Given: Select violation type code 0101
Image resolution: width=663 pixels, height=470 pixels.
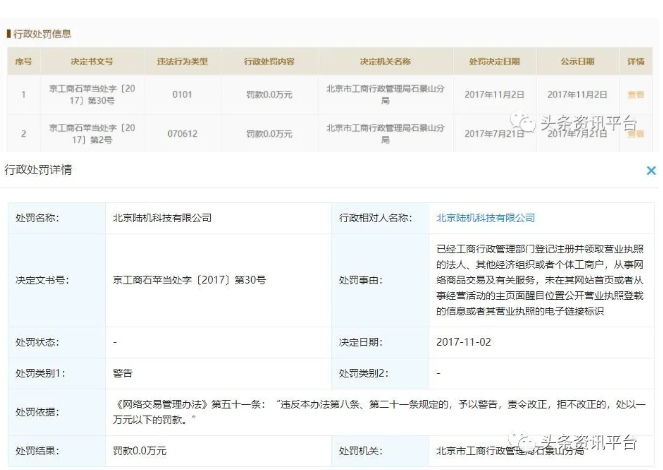Looking at the screenshot, I should coord(182,95).
